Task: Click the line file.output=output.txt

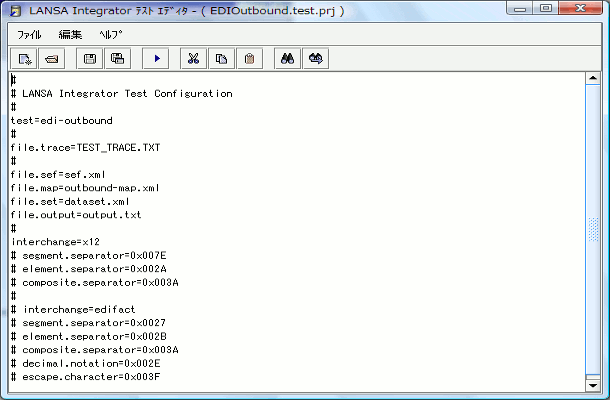Action: click(76, 215)
